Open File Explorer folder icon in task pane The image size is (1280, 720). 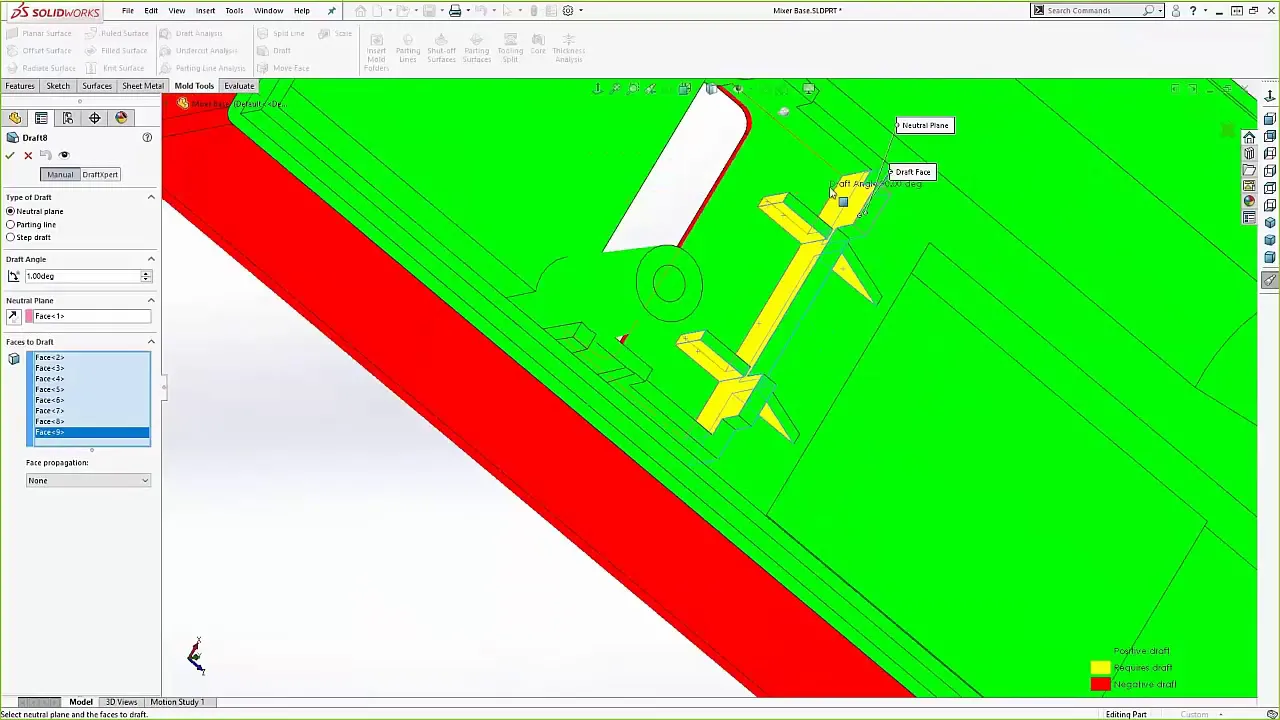click(x=1249, y=169)
